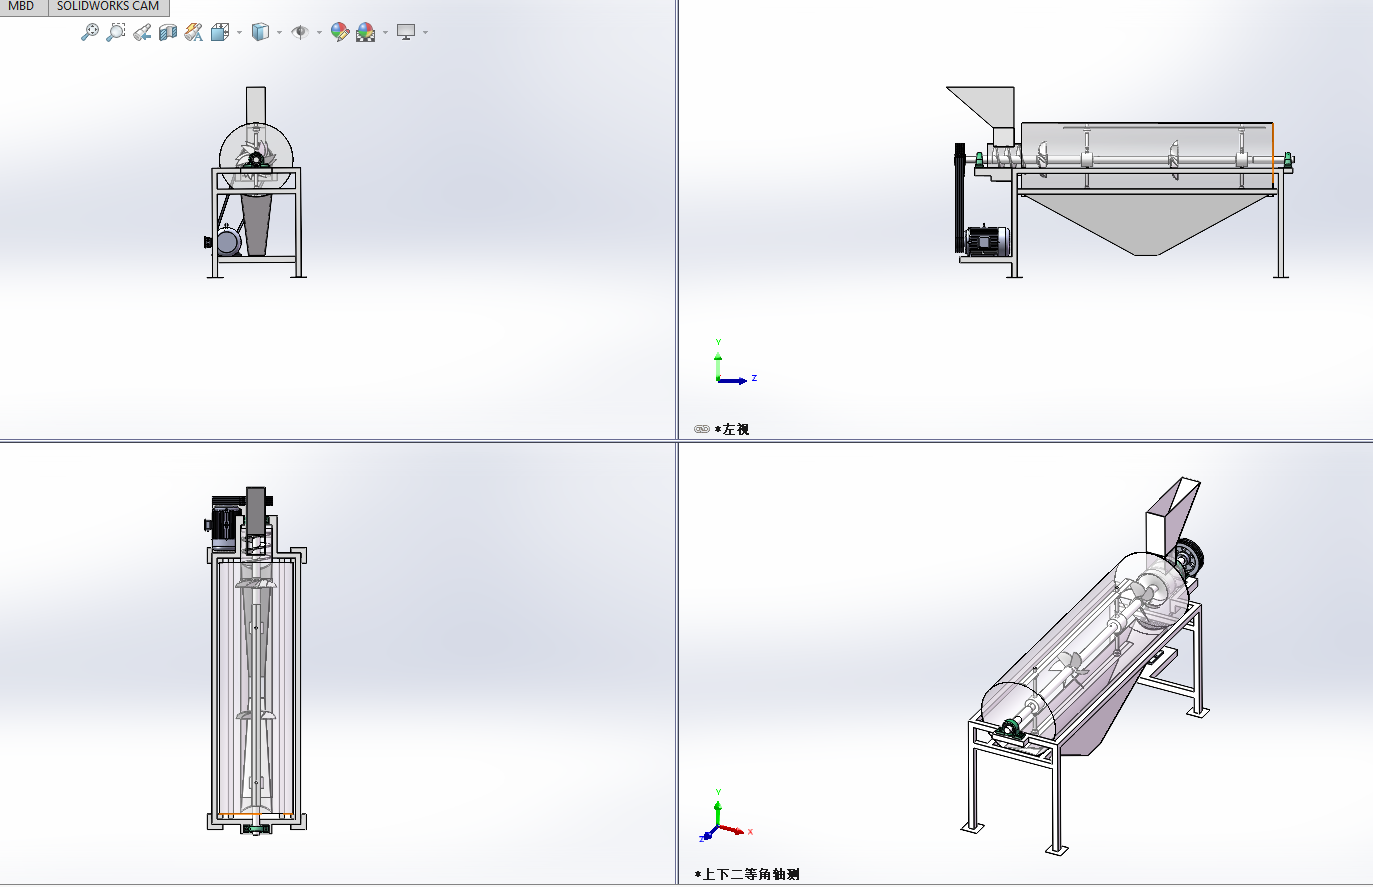Open the SOLIDWORKS CAM tab
This screenshot has height=887, width=1373.
pos(108,6)
